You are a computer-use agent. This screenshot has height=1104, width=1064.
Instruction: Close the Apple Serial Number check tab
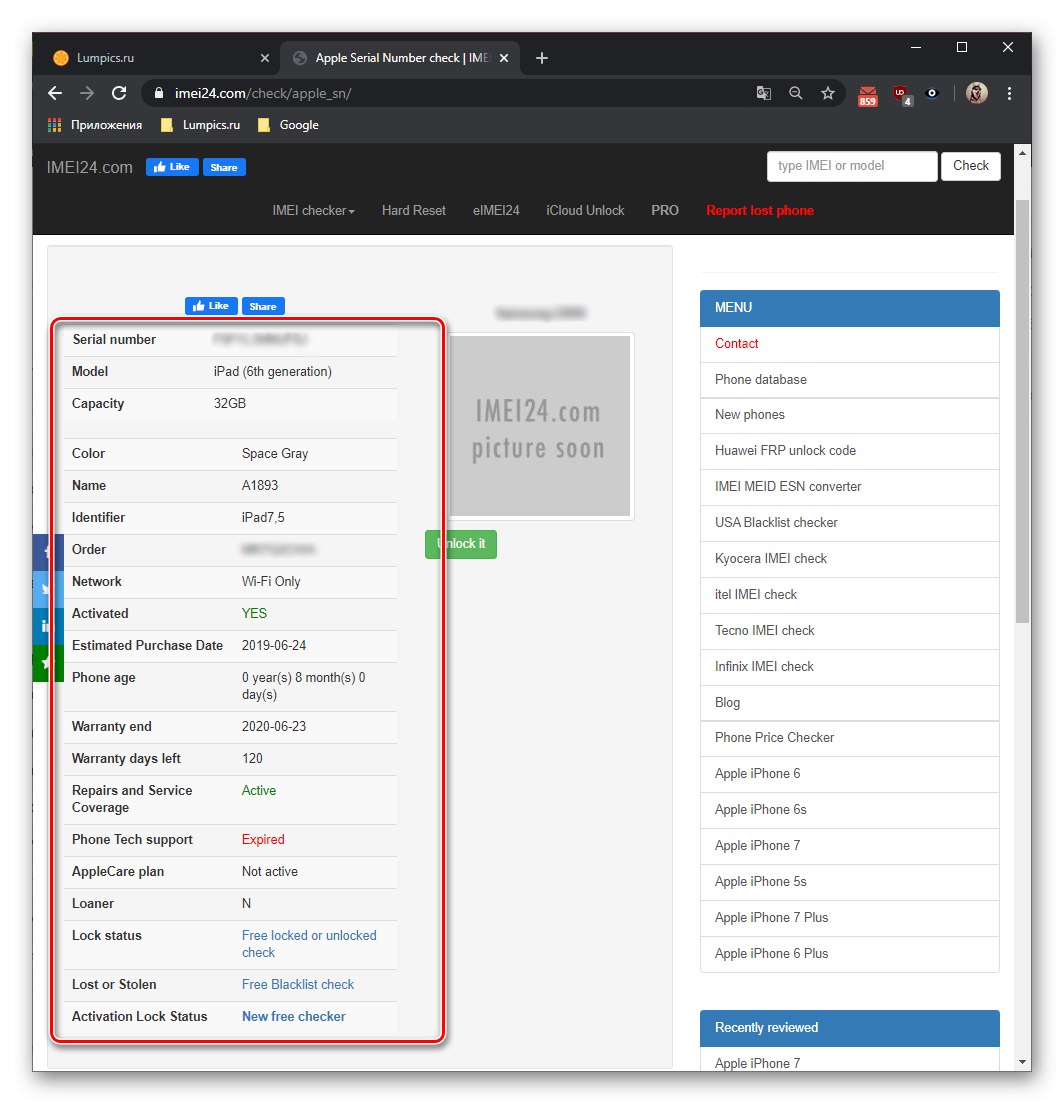pyautogui.click(x=503, y=58)
